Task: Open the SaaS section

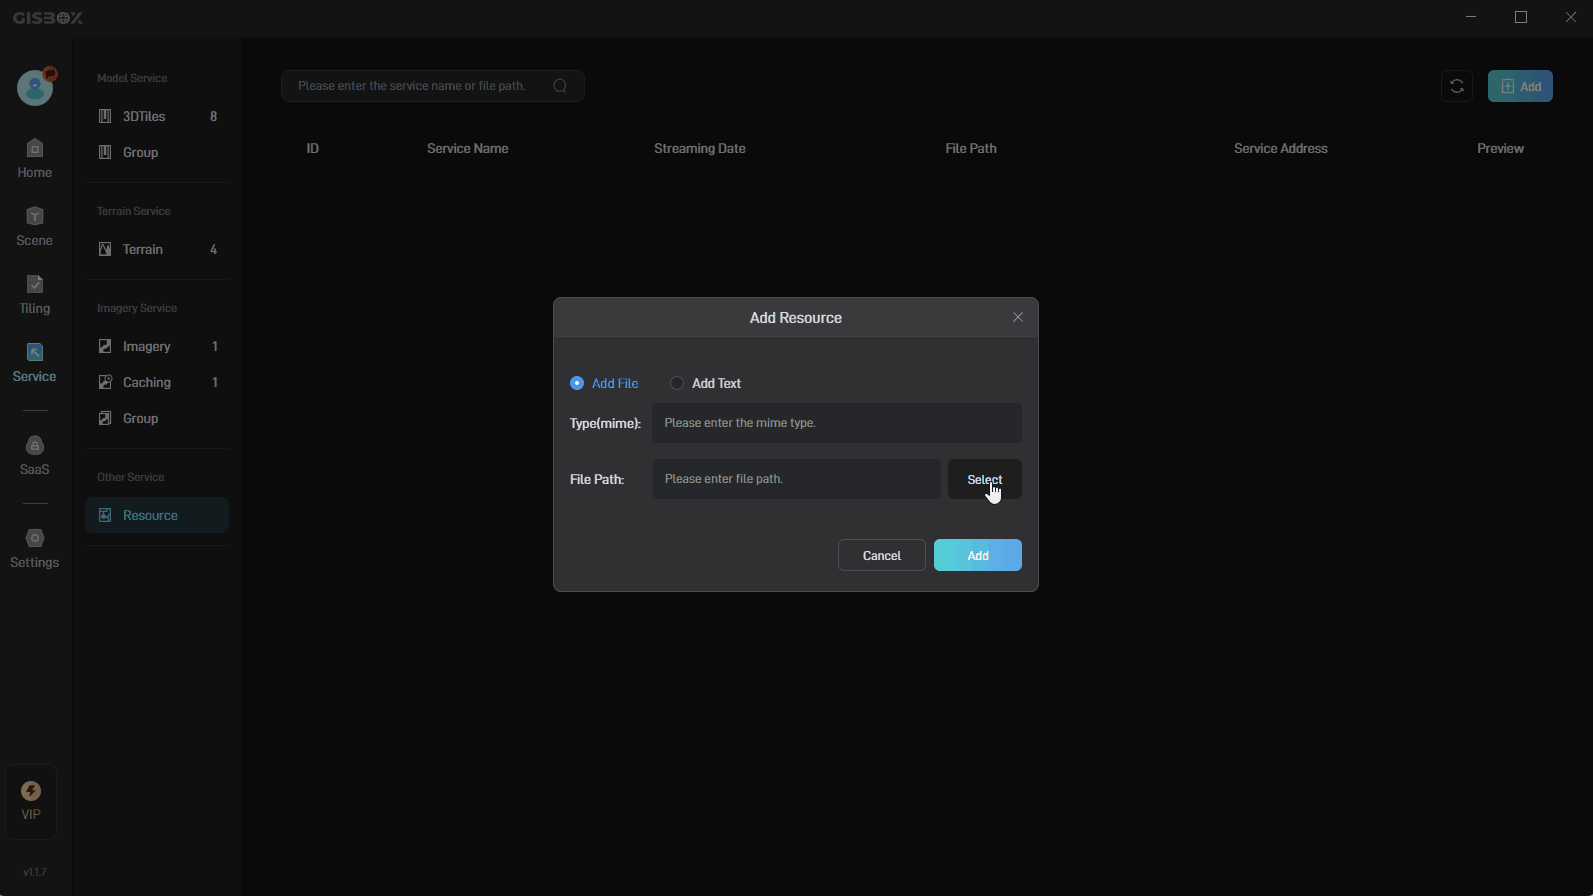Action: (34, 456)
